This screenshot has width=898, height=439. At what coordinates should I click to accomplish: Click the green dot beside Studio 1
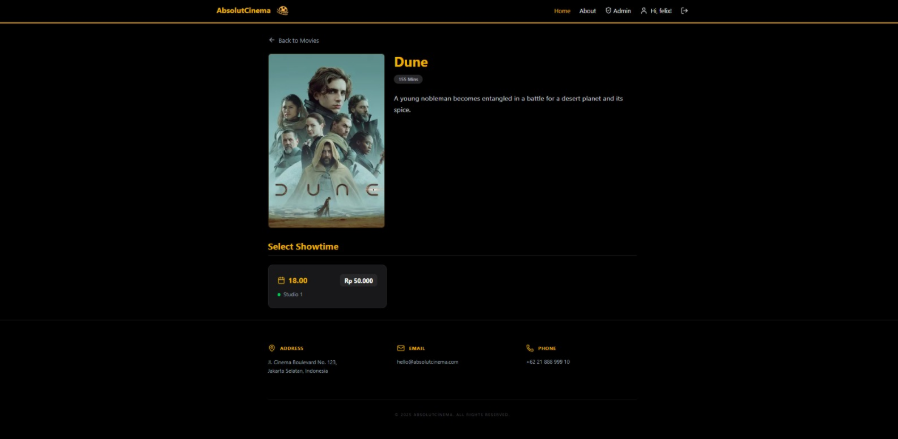click(x=279, y=295)
